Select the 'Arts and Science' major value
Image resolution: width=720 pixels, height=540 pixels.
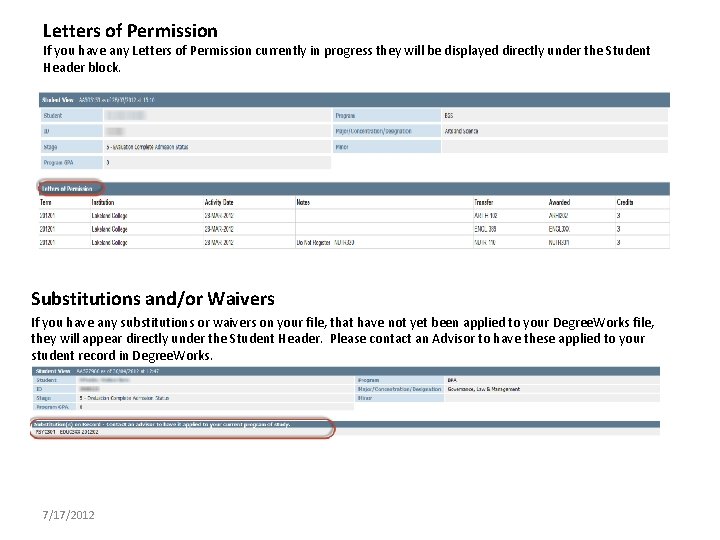tap(461, 131)
